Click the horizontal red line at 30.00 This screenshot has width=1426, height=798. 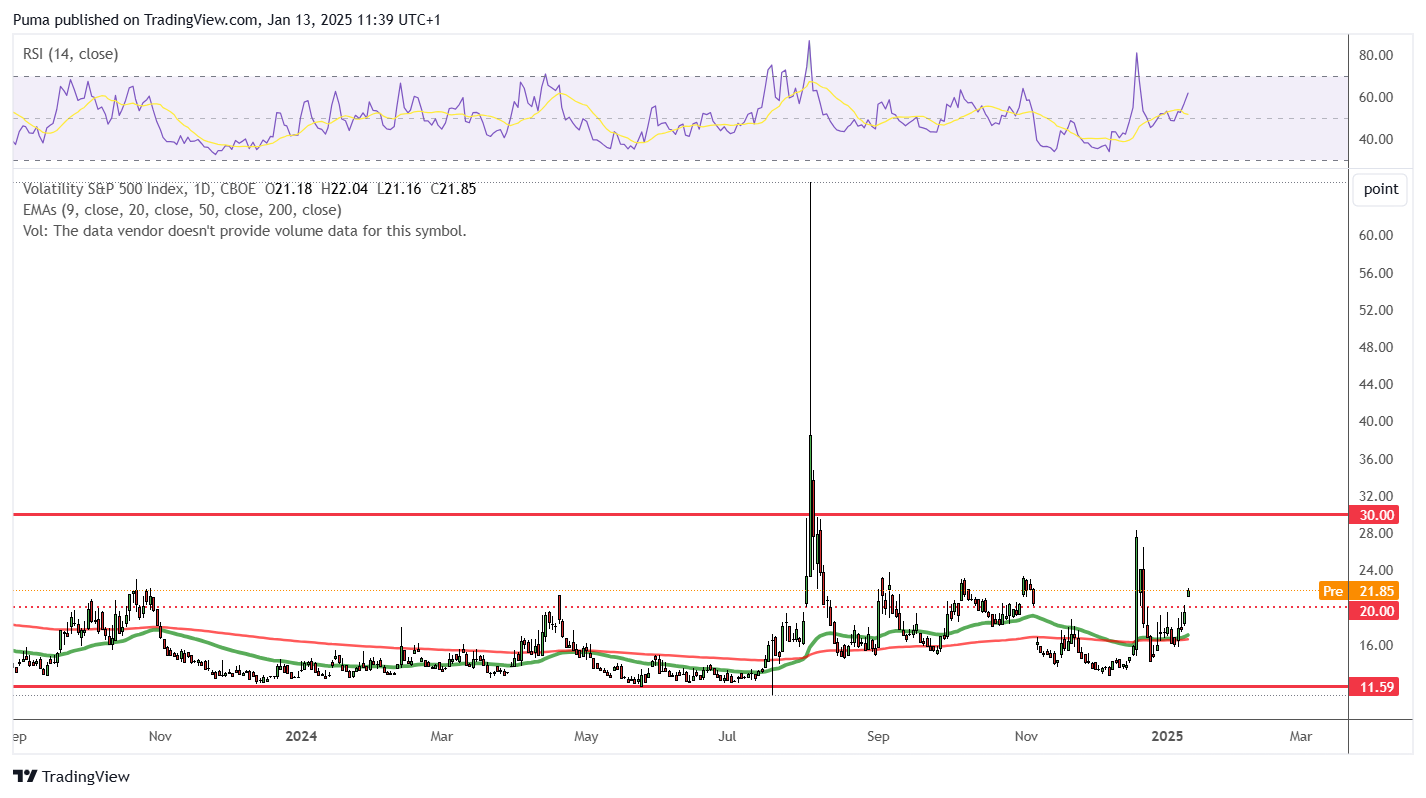click(x=680, y=514)
